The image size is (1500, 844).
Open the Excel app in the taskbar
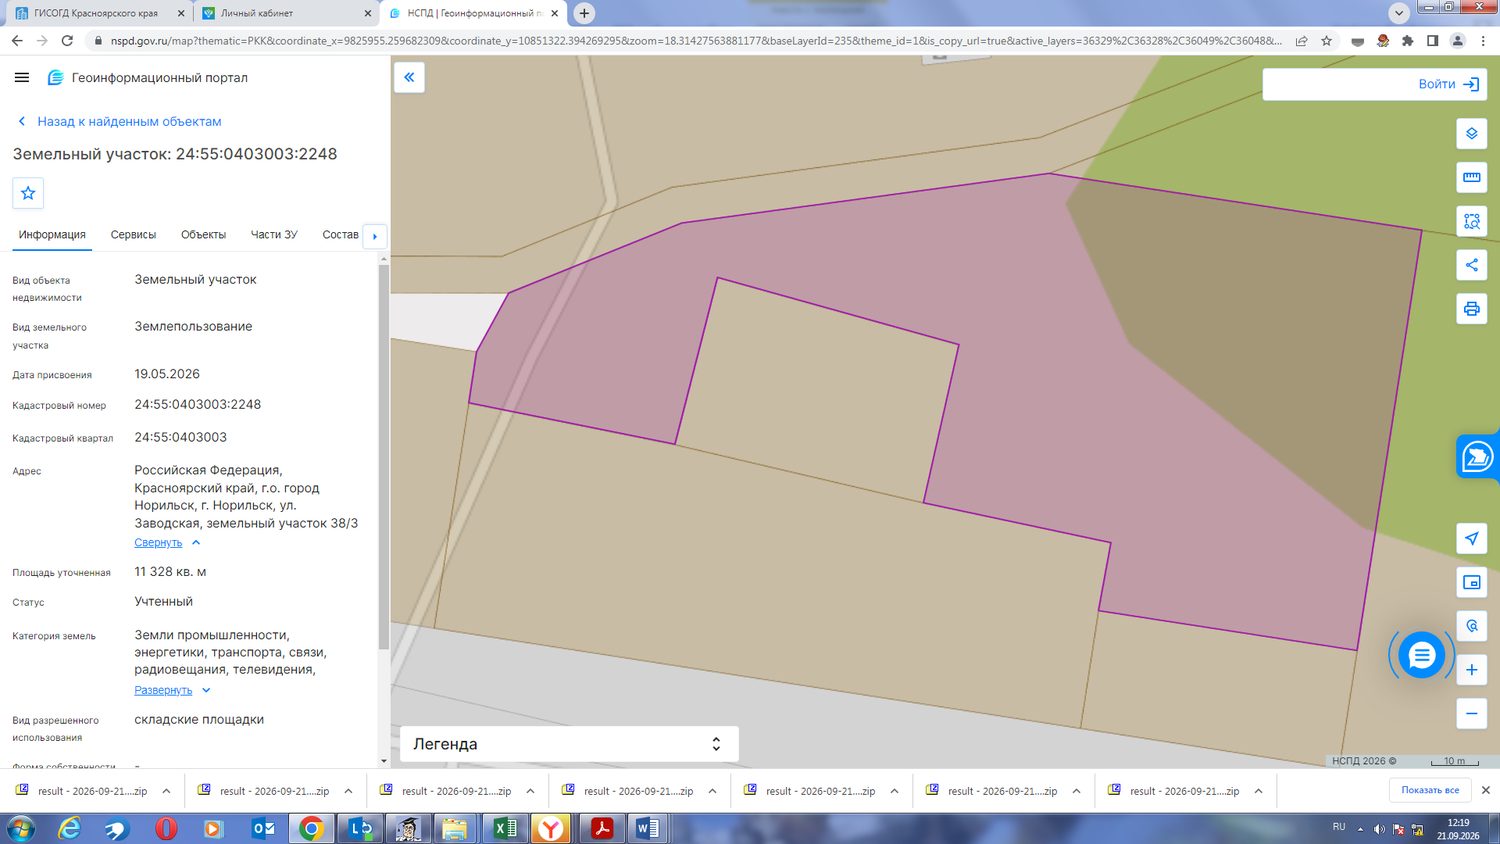505,828
